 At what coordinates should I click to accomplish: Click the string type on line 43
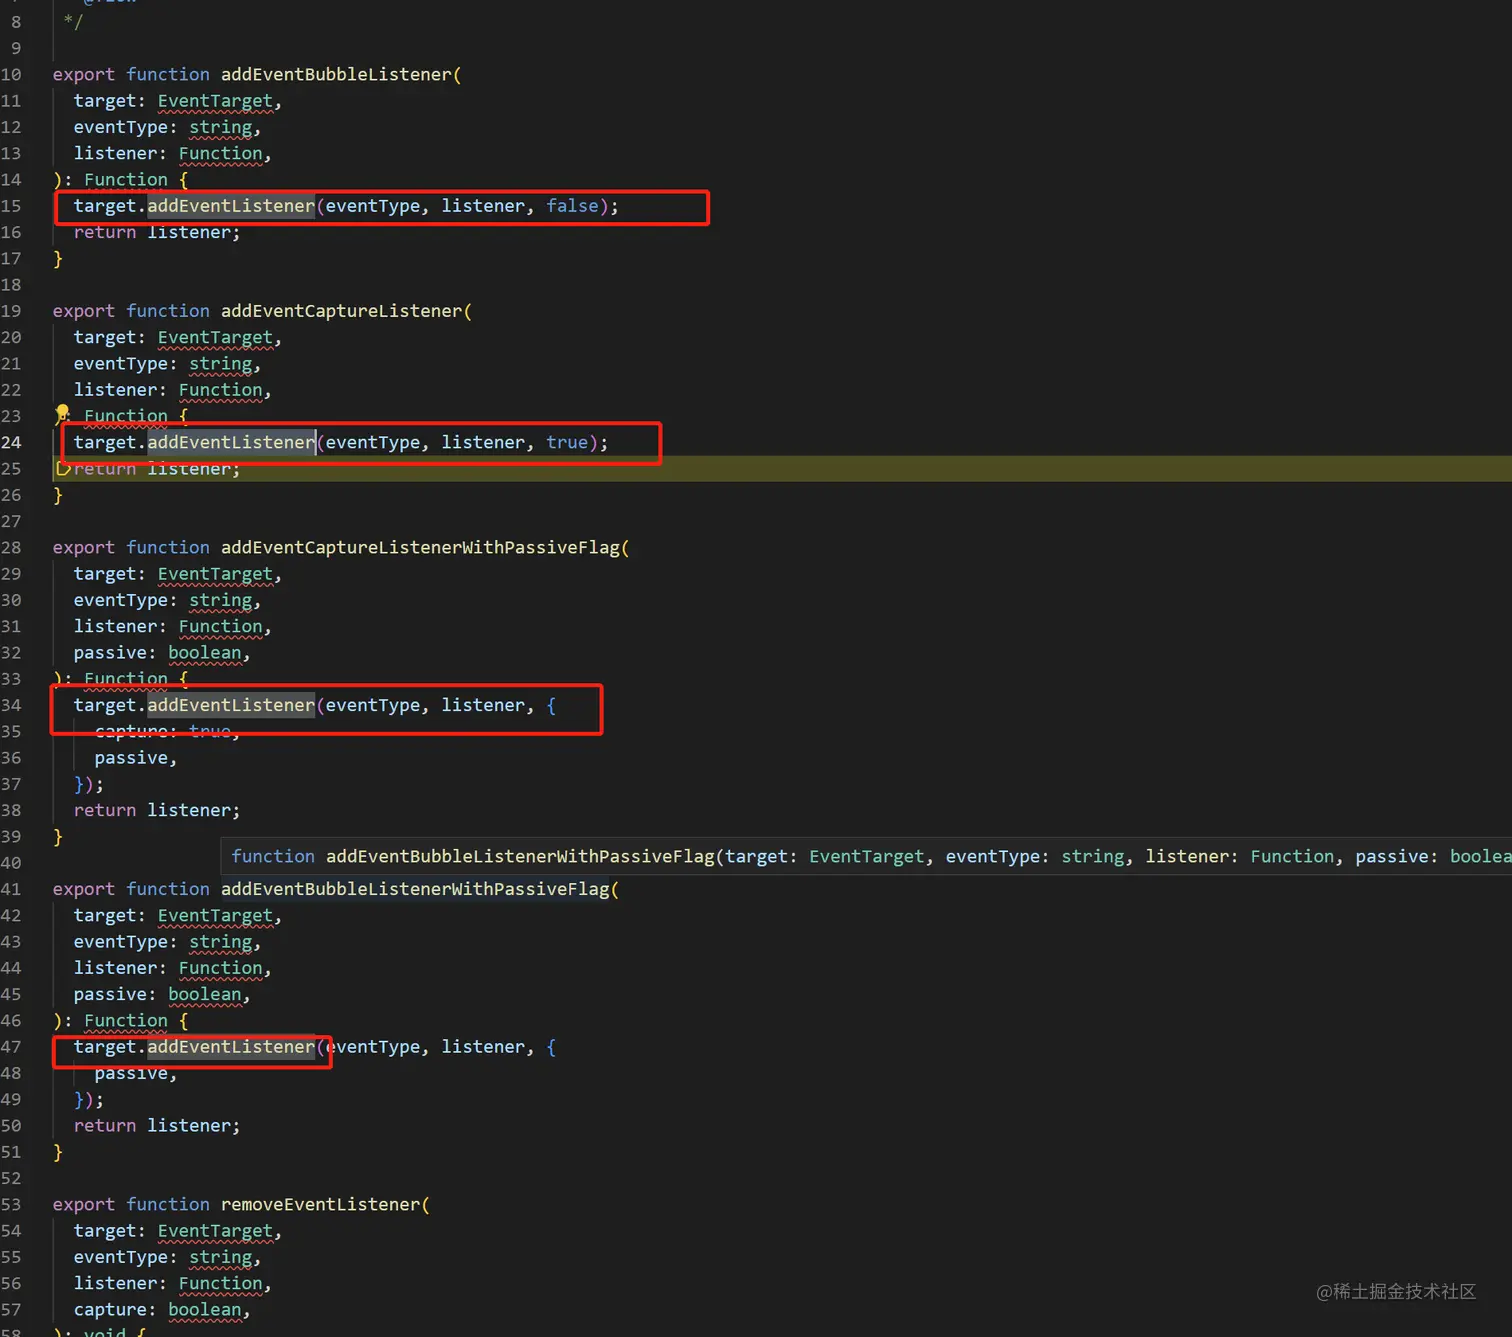tap(221, 942)
